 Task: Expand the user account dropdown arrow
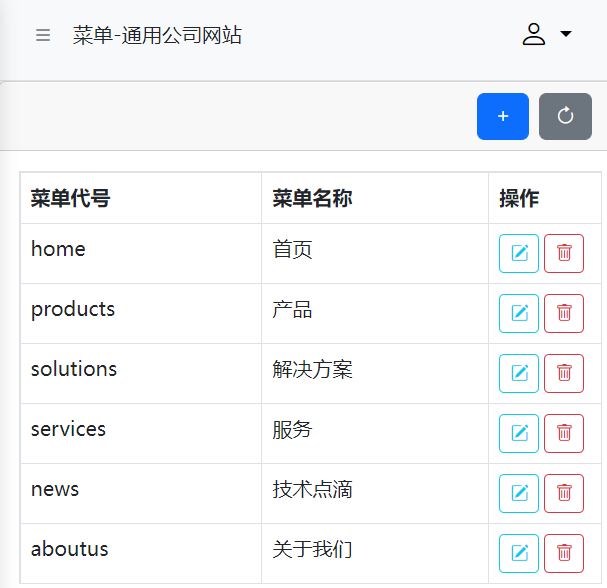click(x=566, y=34)
